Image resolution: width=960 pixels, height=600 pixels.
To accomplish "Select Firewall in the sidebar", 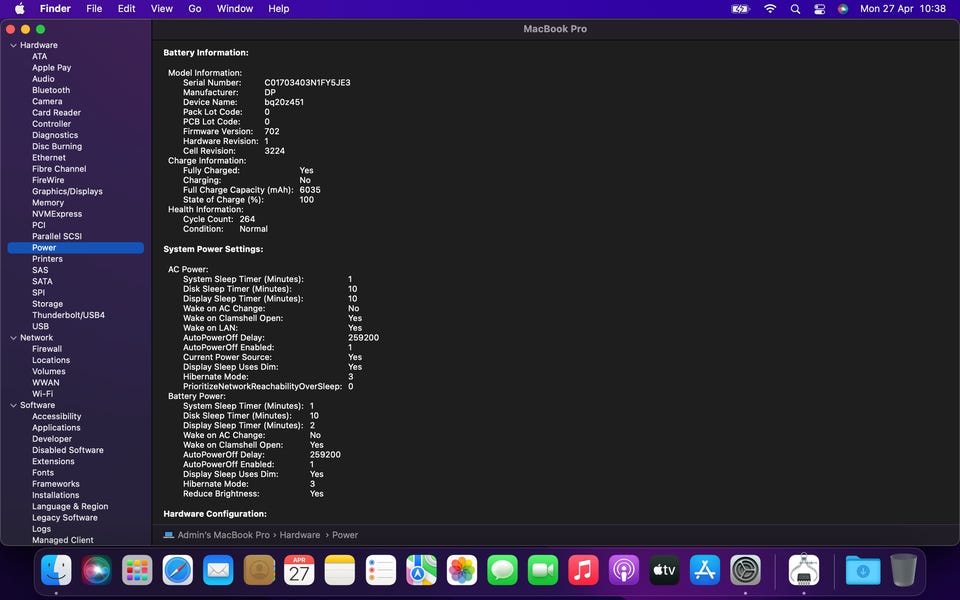I will pos(47,349).
